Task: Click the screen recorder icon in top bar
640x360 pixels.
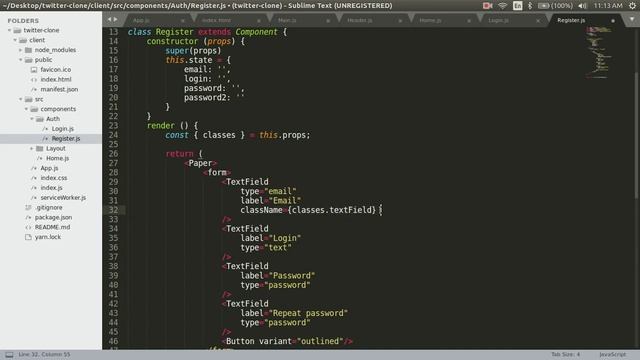Action: [488, 6]
